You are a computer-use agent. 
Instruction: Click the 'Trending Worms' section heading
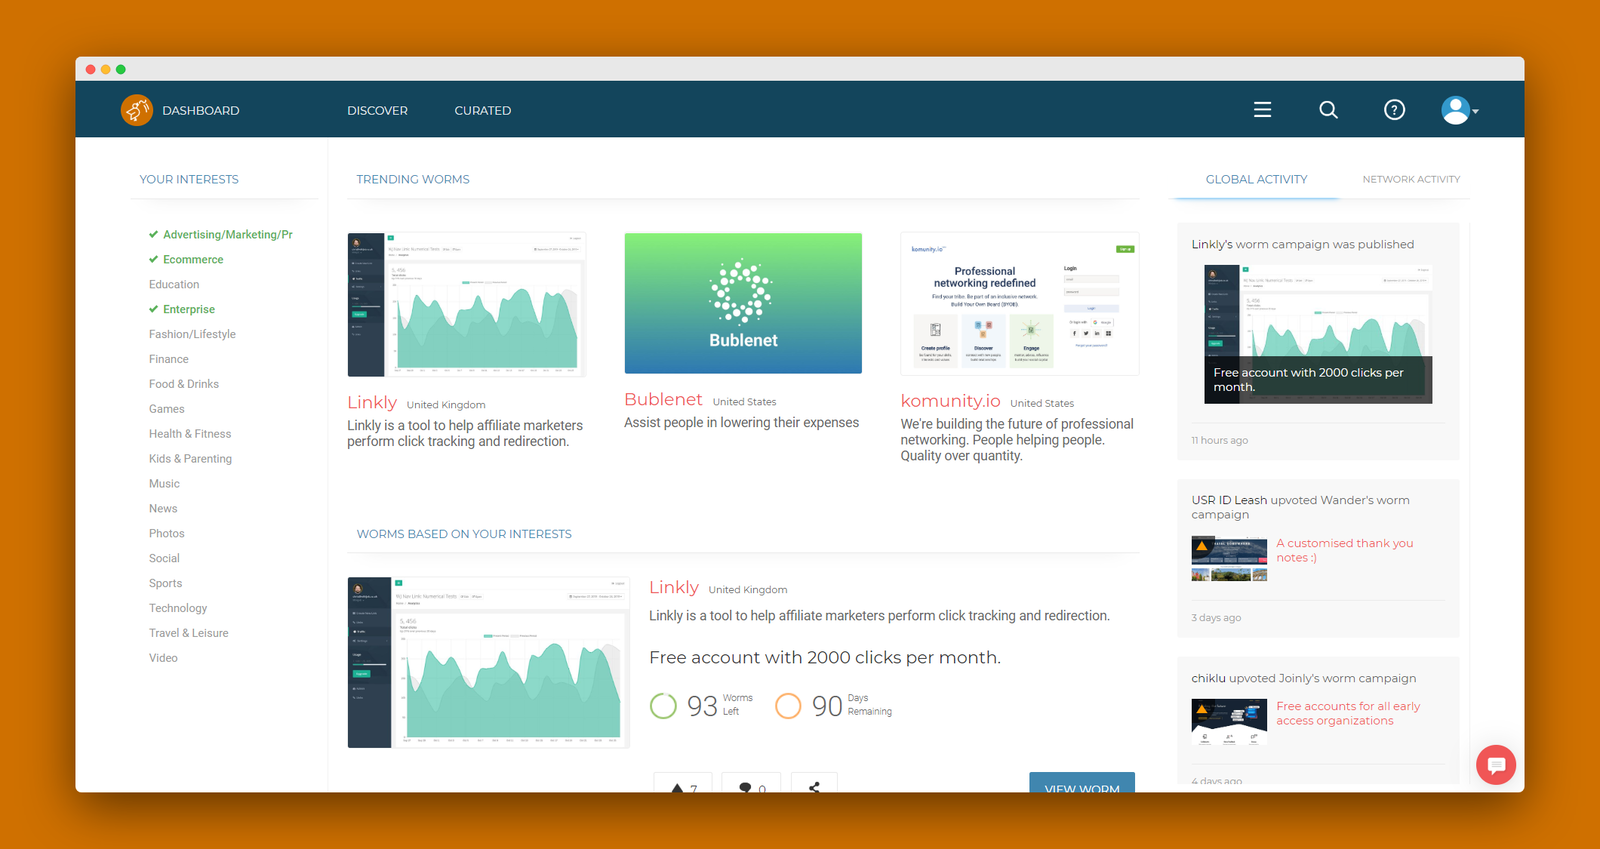413,180
